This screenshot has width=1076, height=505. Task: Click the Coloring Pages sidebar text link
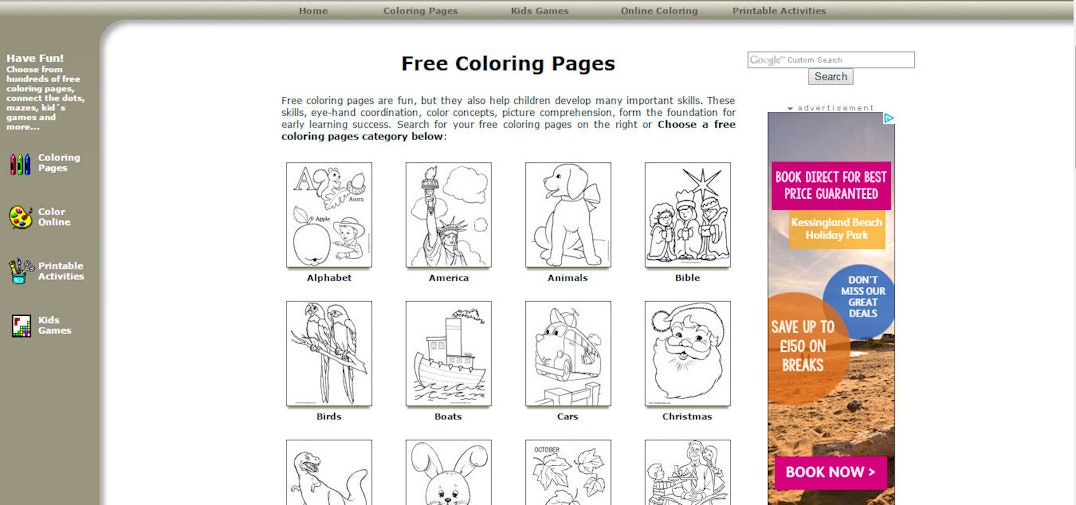coord(59,163)
